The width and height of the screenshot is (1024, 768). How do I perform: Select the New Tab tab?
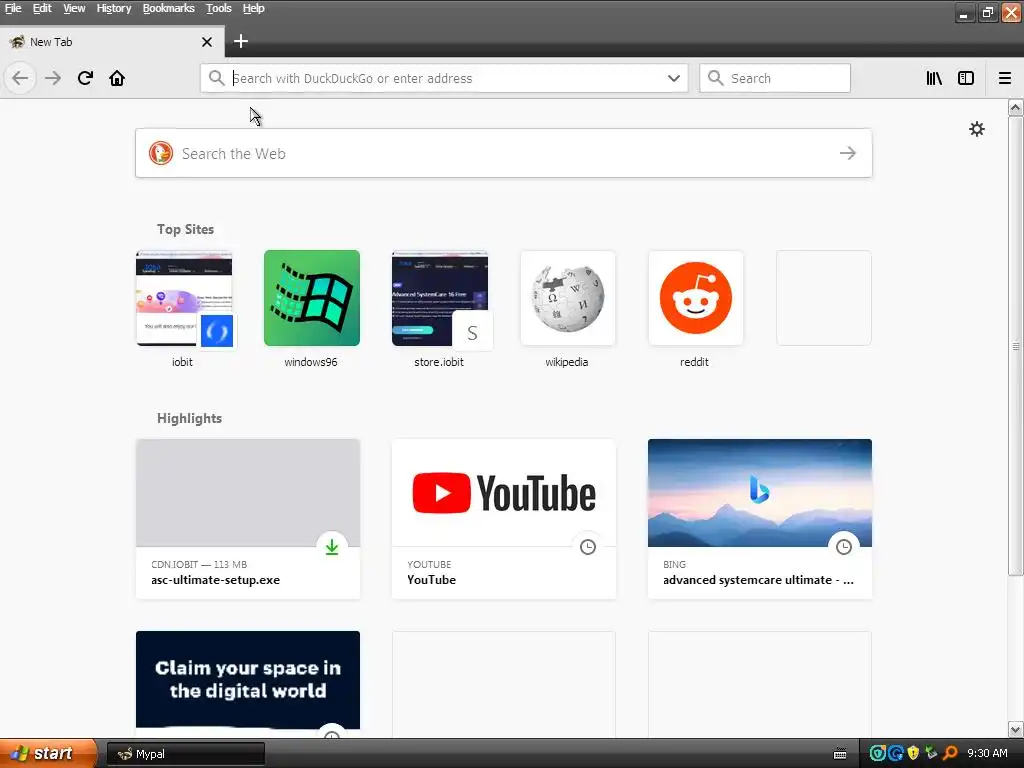(112, 42)
